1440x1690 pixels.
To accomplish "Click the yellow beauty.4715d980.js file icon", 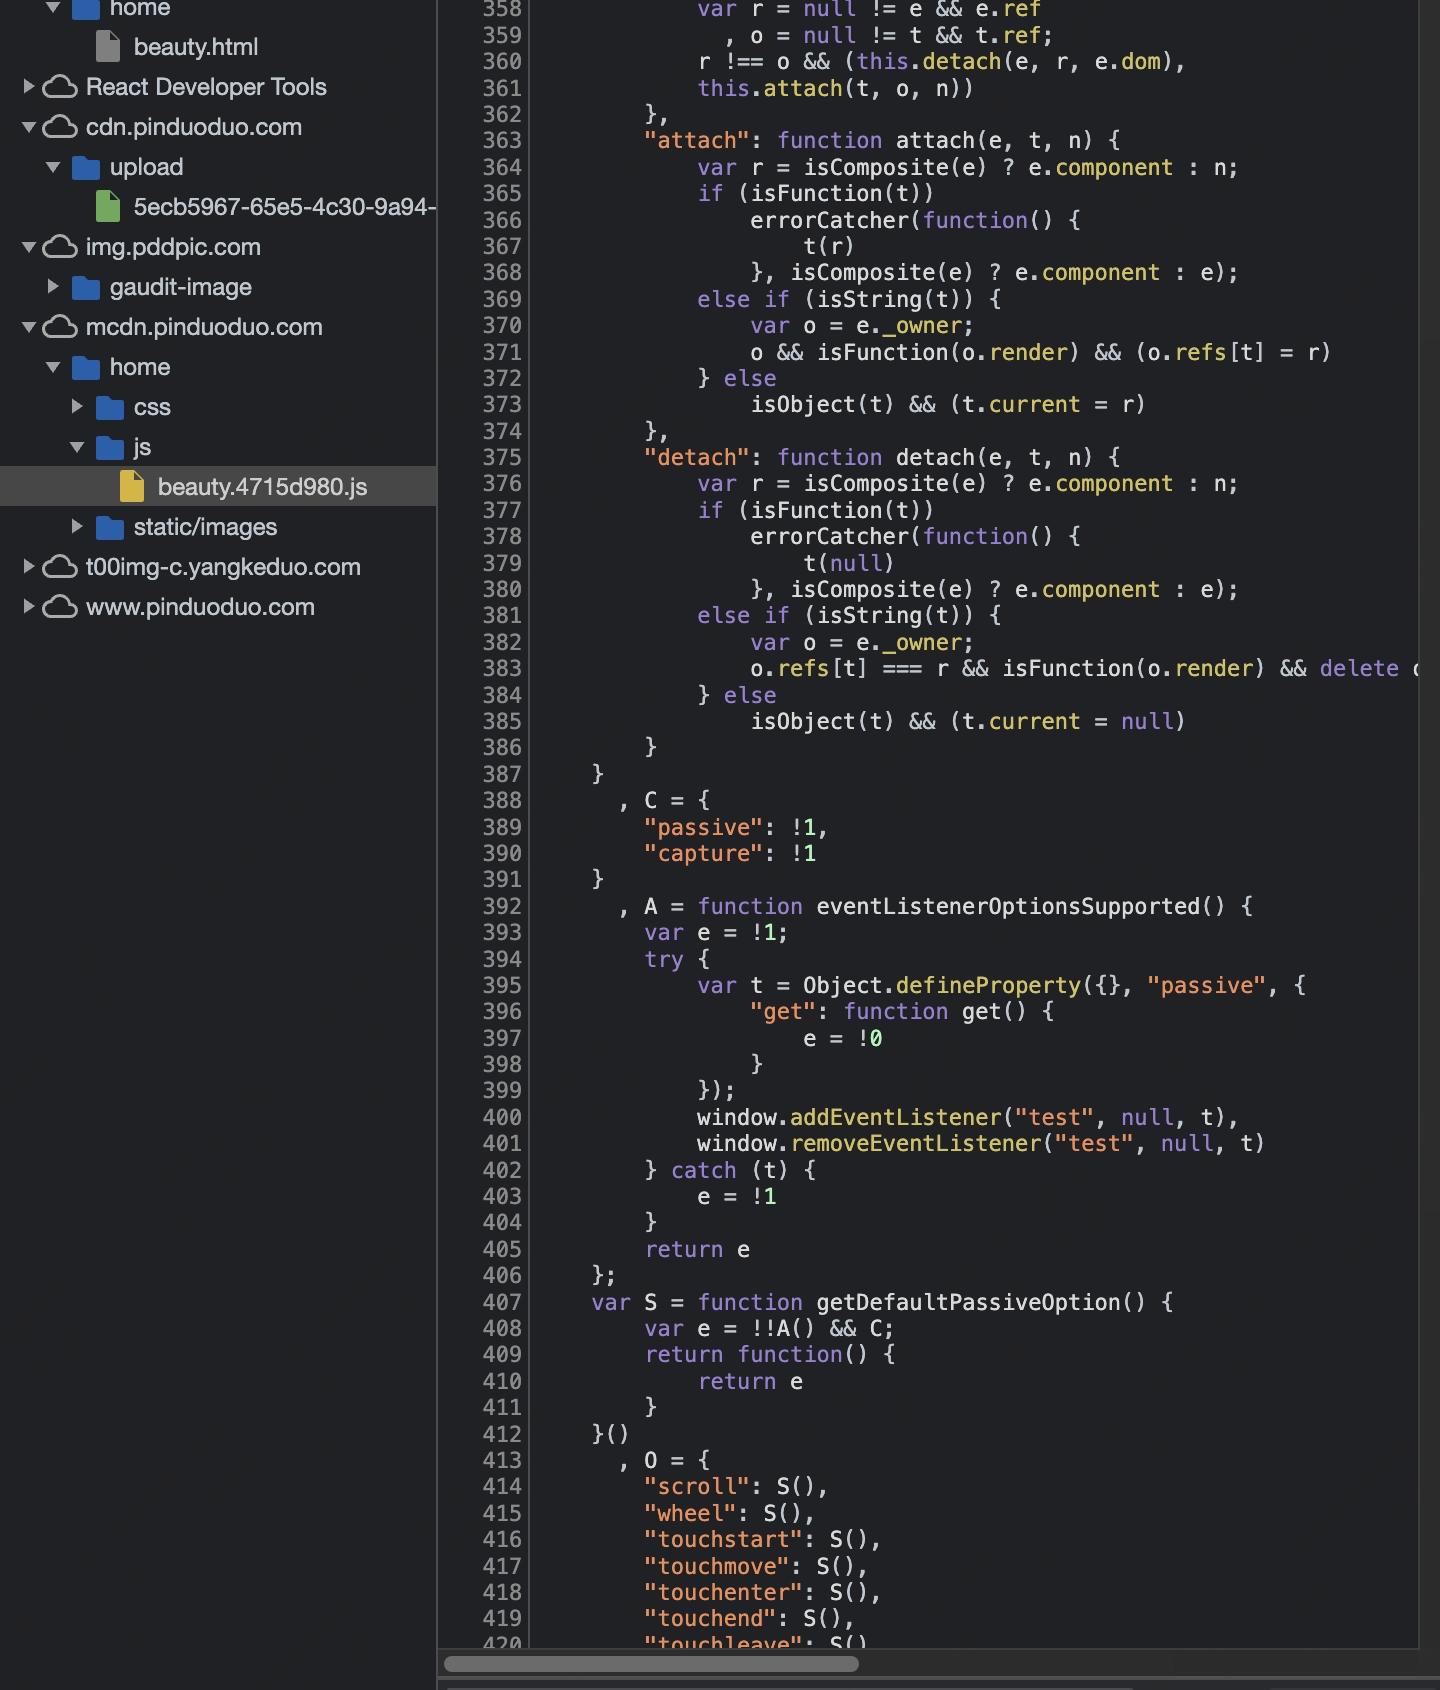I will click(132, 487).
